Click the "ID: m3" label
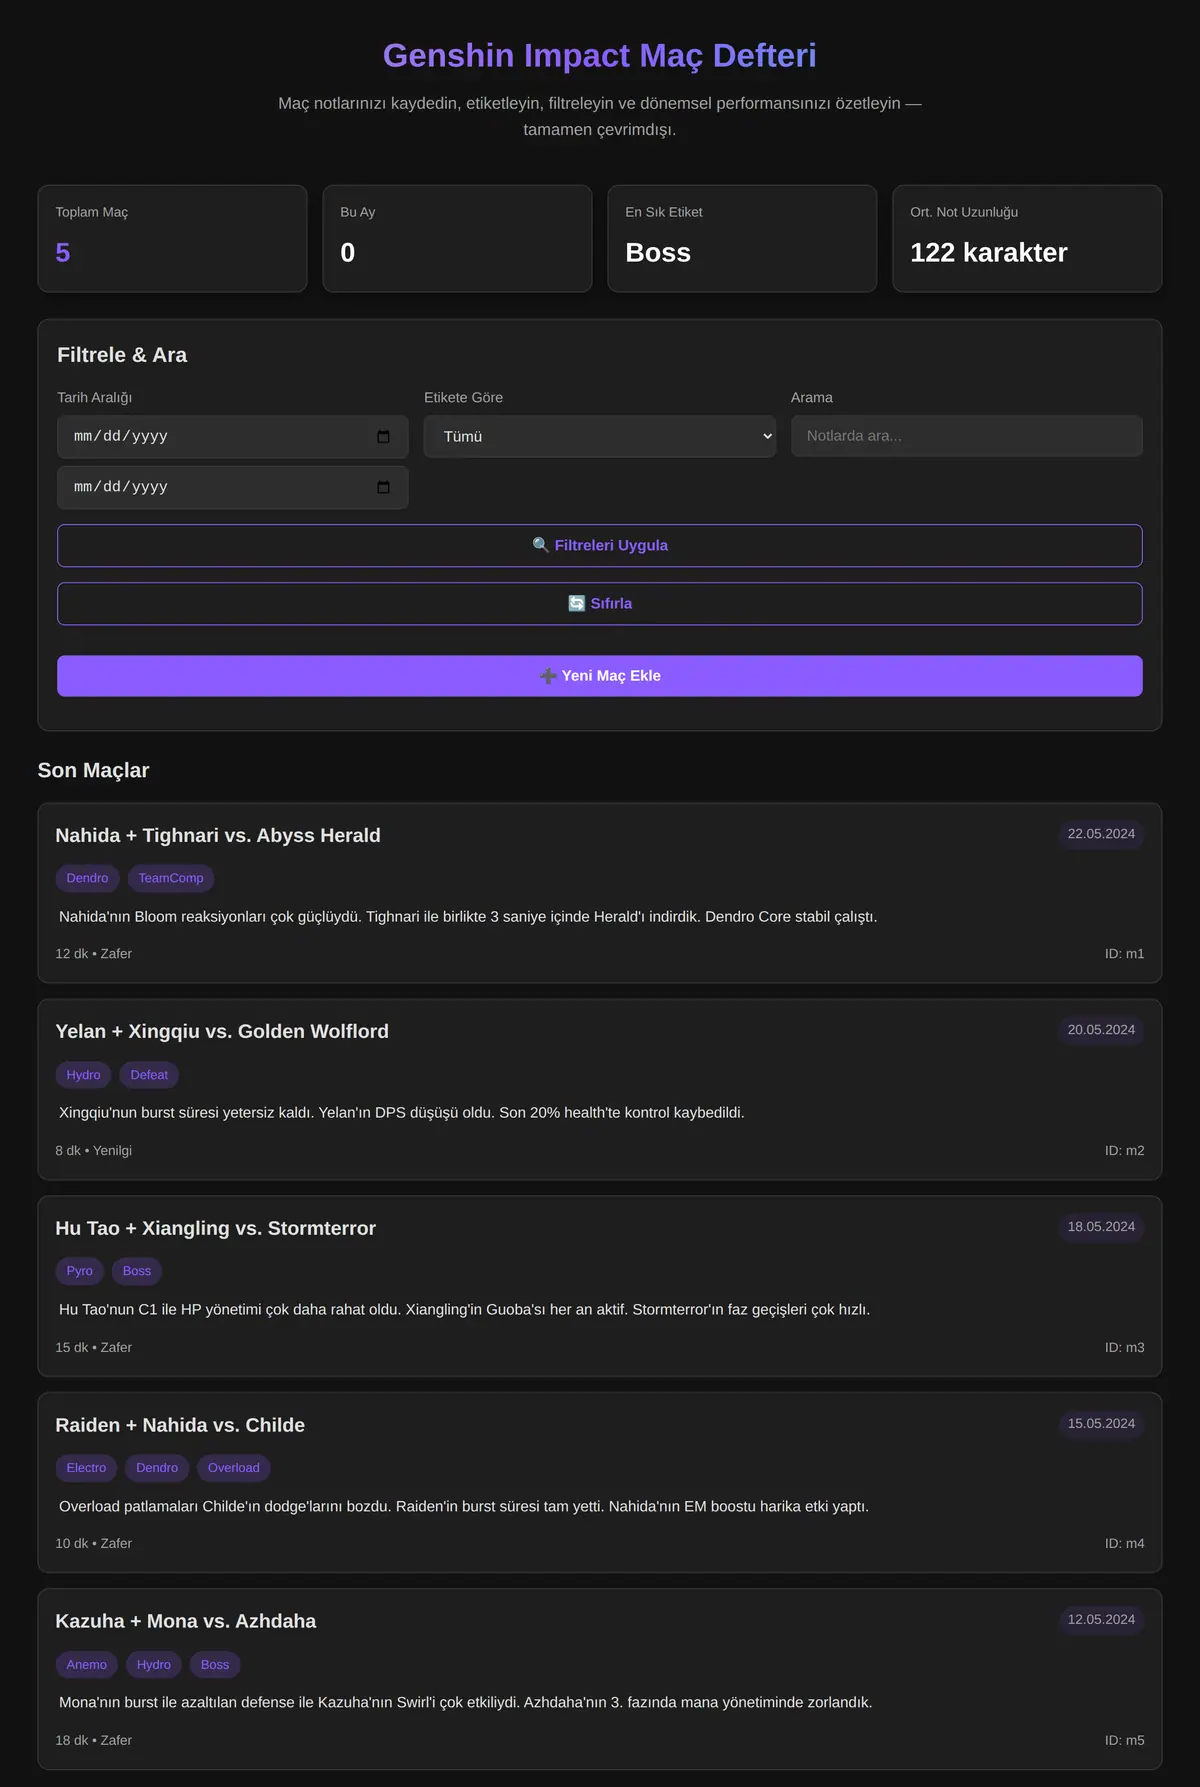Screen dimensions: 1200x1787 click(1124, 1348)
